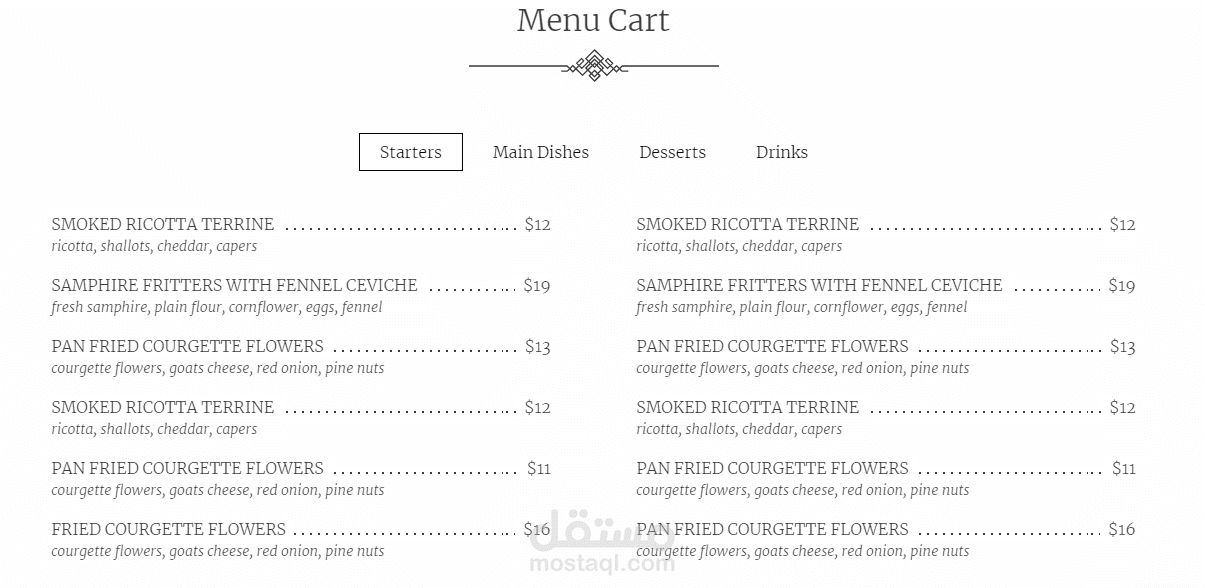The image size is (1205, 588).
Task: Click the mostaql.com watermark text
Action: (603, 565)
